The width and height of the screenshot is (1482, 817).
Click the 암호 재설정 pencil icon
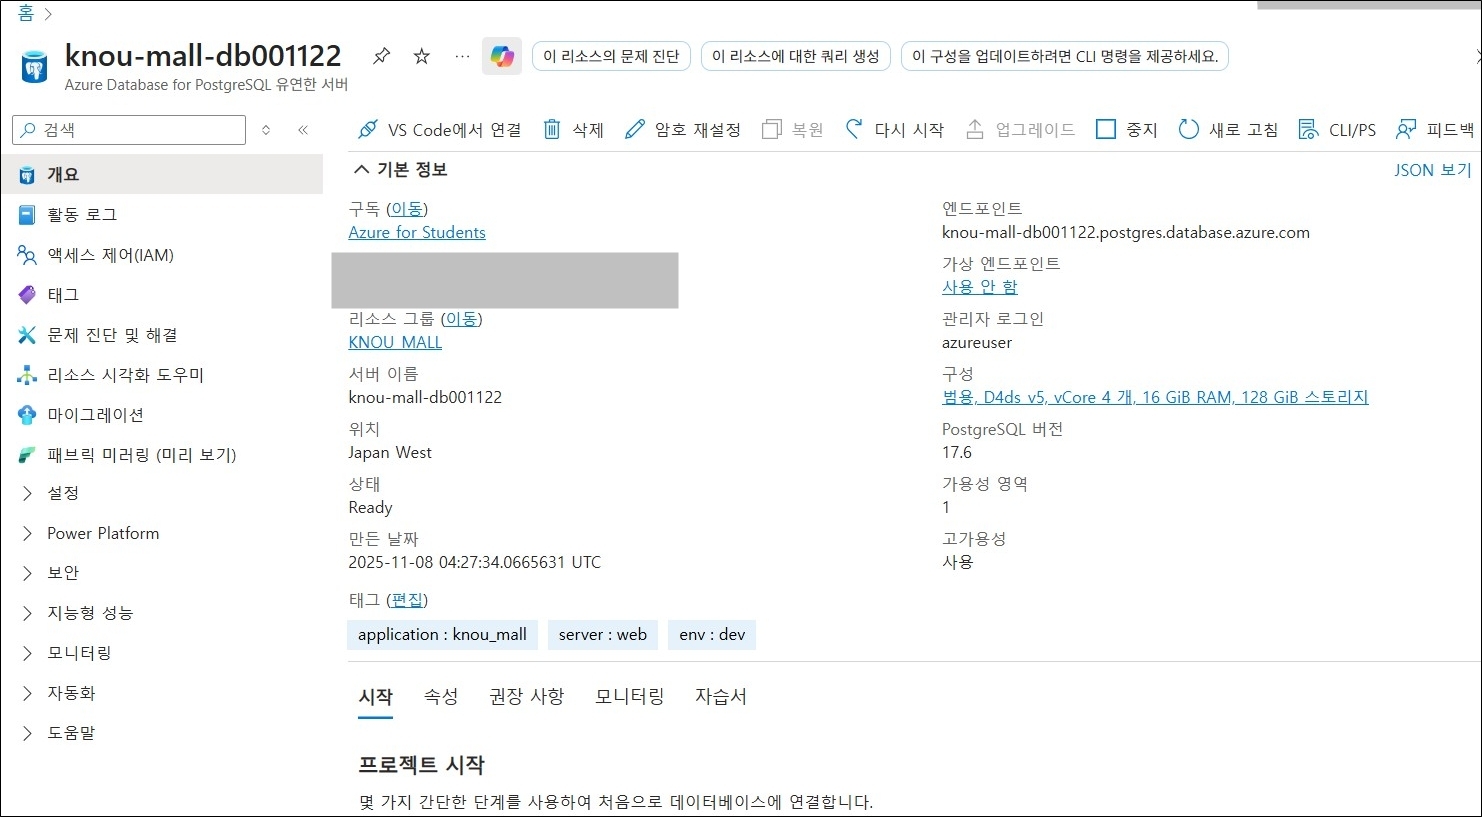click(634, 130)
